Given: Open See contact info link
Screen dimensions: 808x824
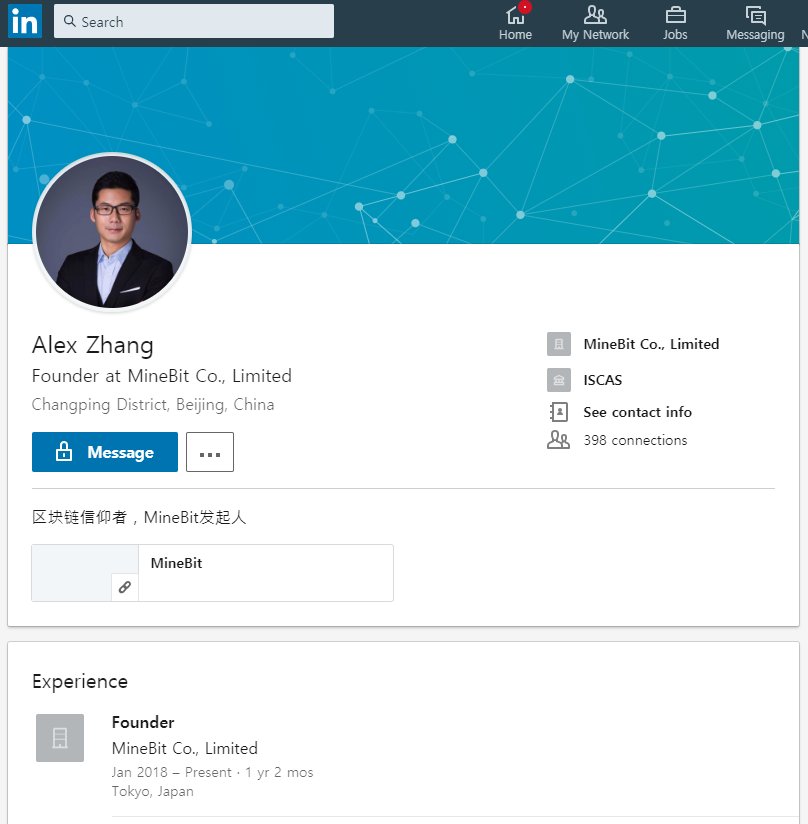Looking at the screenshot, I should pyautogui.click(x=637, y=412).
